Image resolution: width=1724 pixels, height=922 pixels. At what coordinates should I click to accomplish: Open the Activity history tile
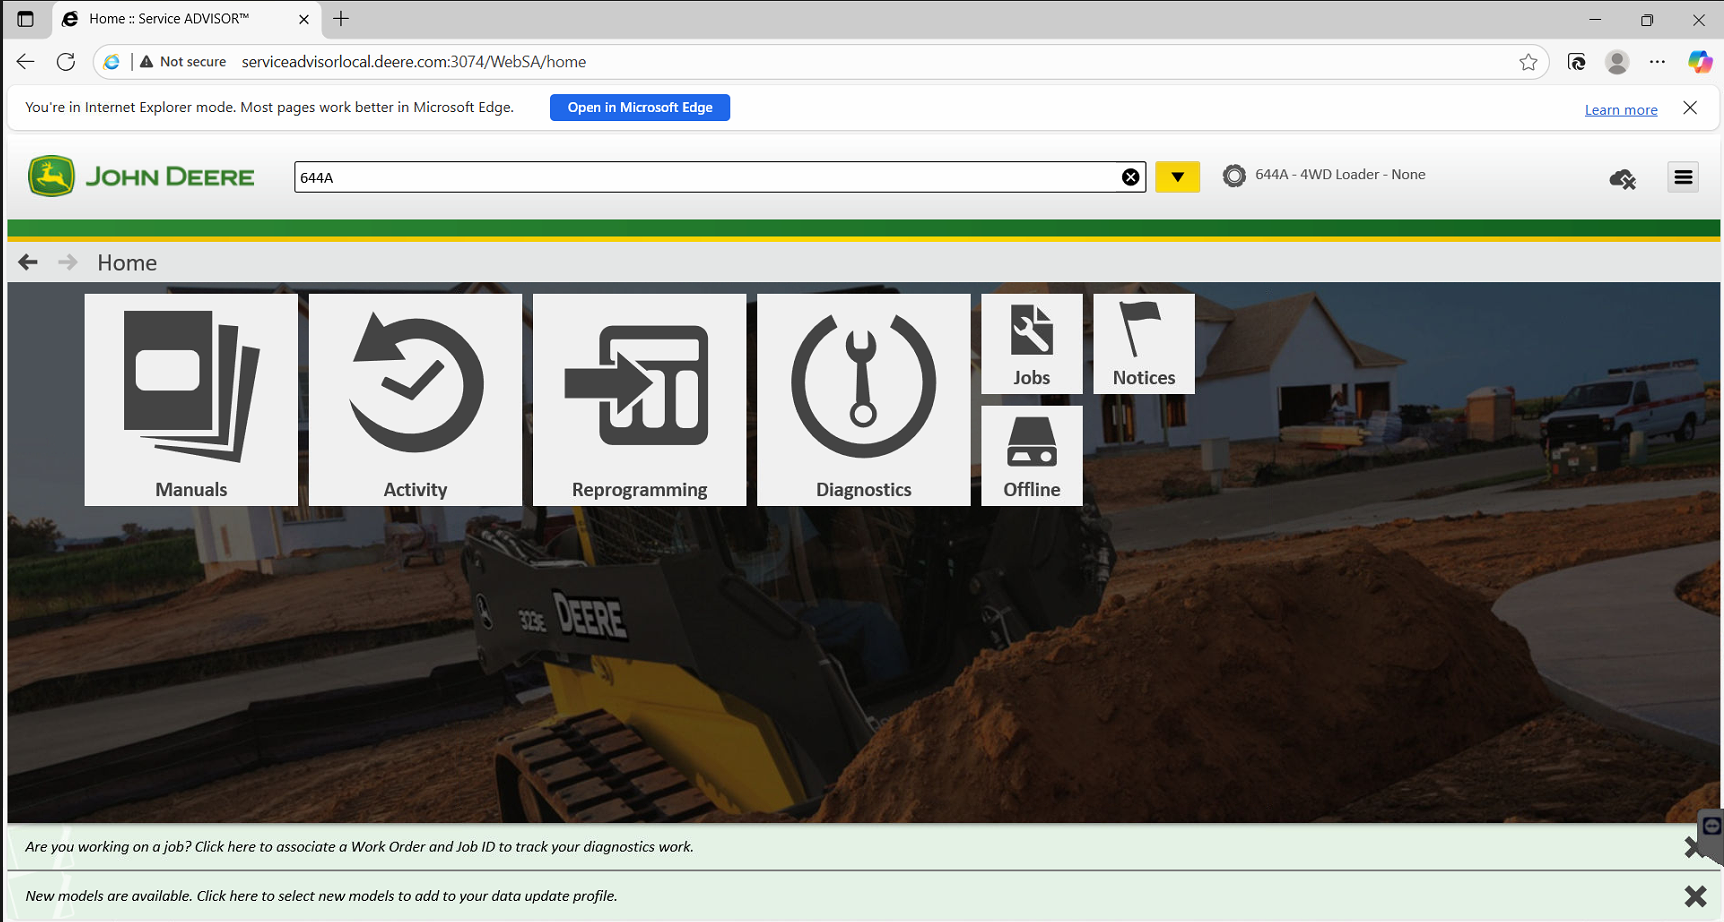pyautogui.click(x=415, y=399)
